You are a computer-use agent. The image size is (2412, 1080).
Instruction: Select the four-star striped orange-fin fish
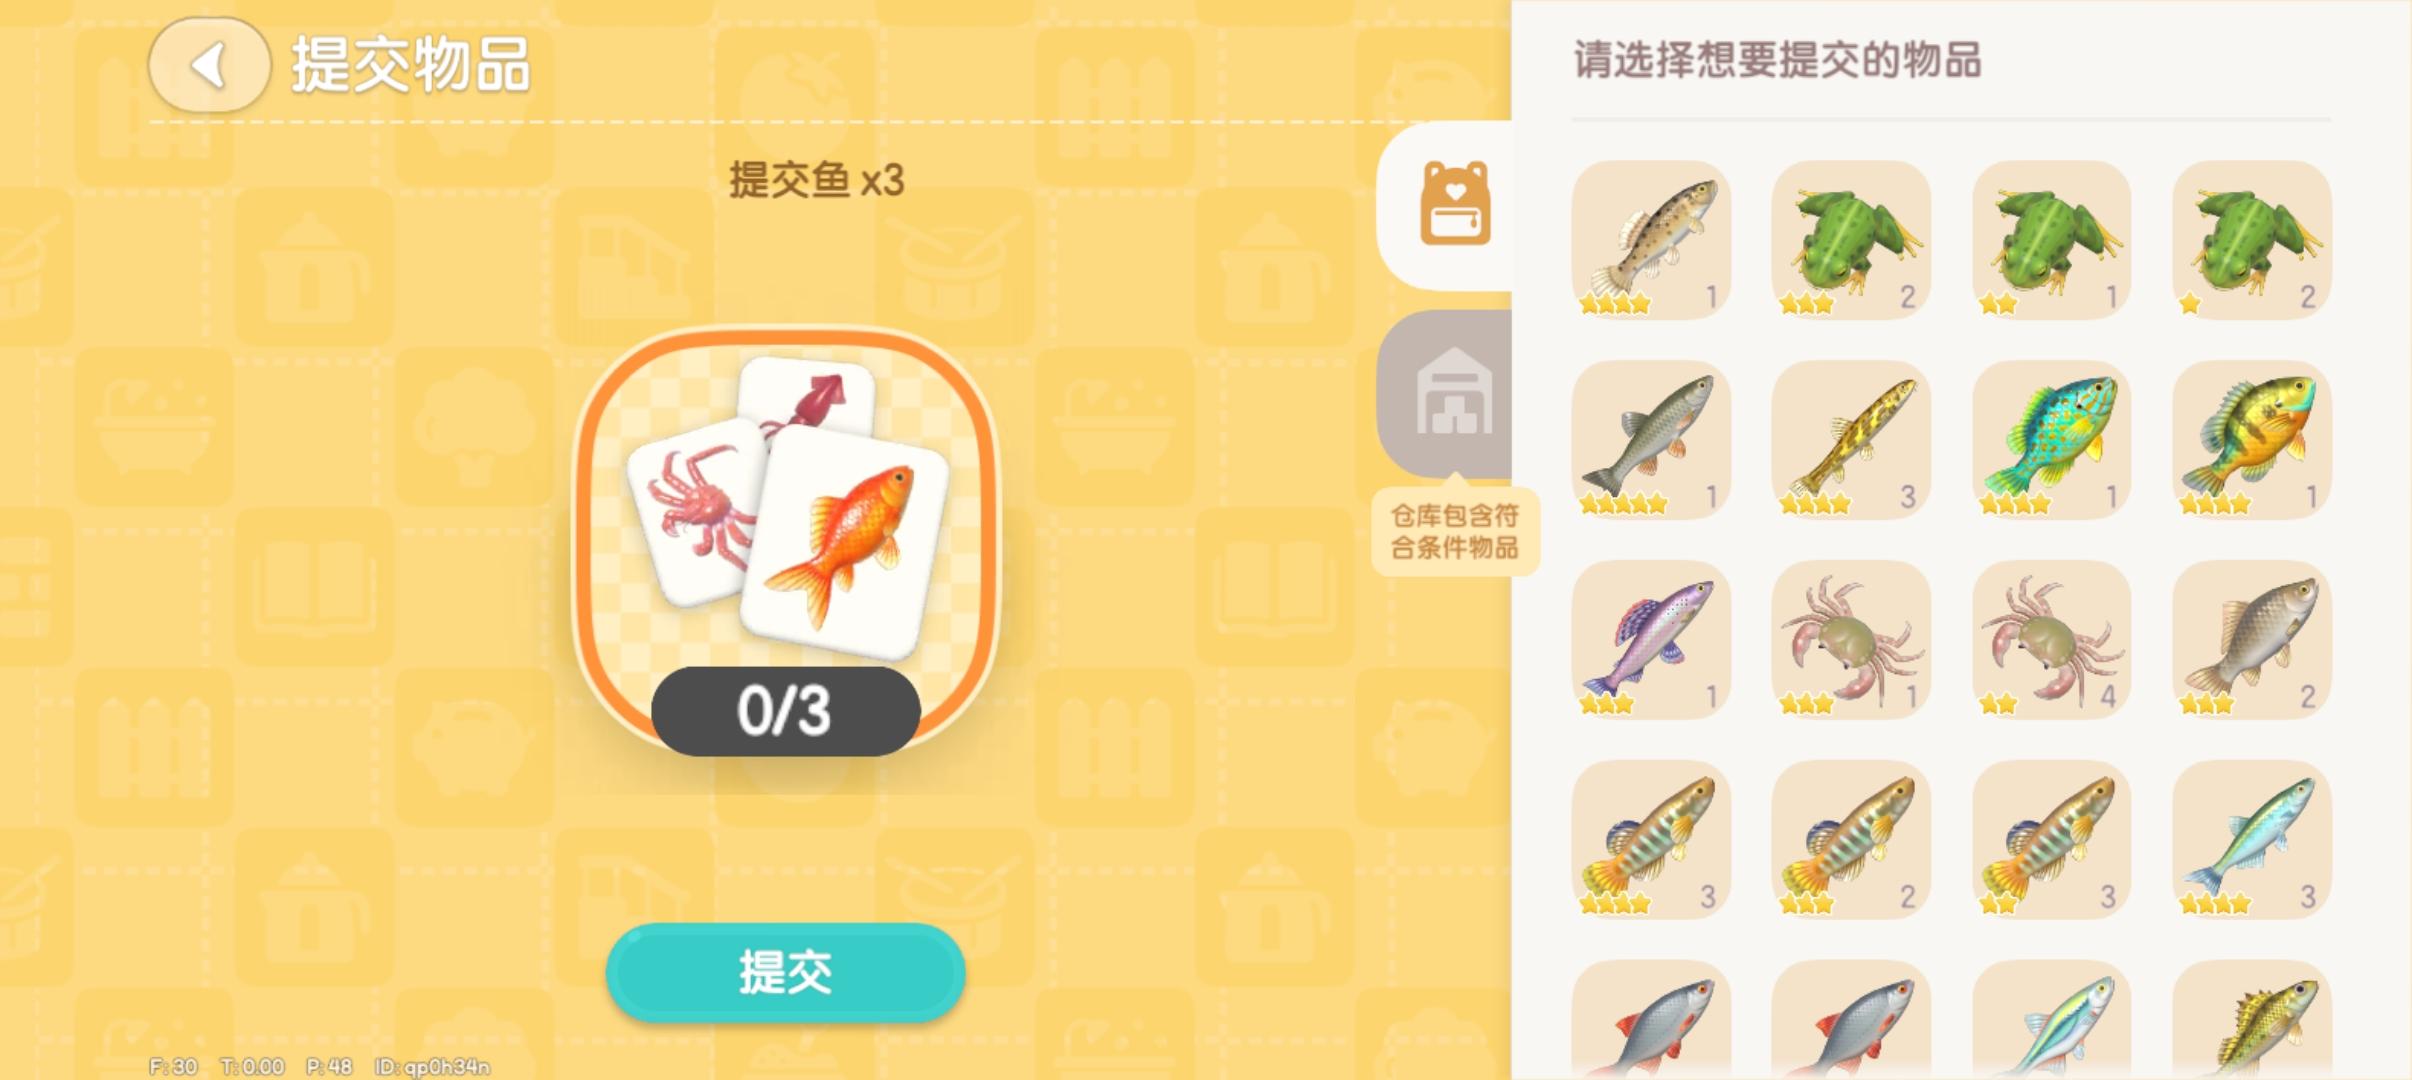(1651, 840)
